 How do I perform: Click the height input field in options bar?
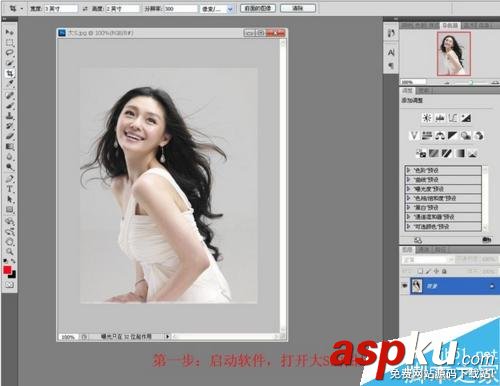[x=122, y=9]
